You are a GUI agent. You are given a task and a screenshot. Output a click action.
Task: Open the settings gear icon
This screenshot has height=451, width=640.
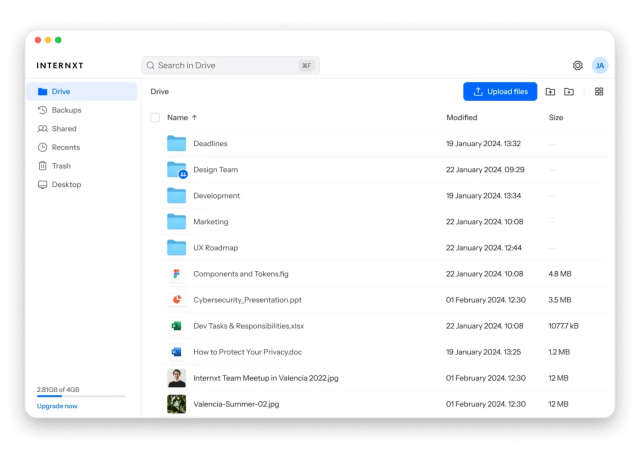pos(578,65)
